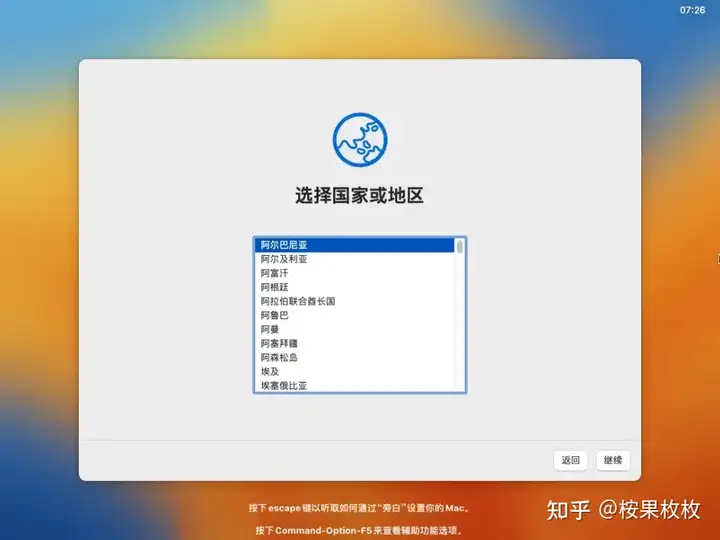
Task: Choose 埃塞俄比亚 from the list
Action: pyautogui.click(x=354, y=385)
